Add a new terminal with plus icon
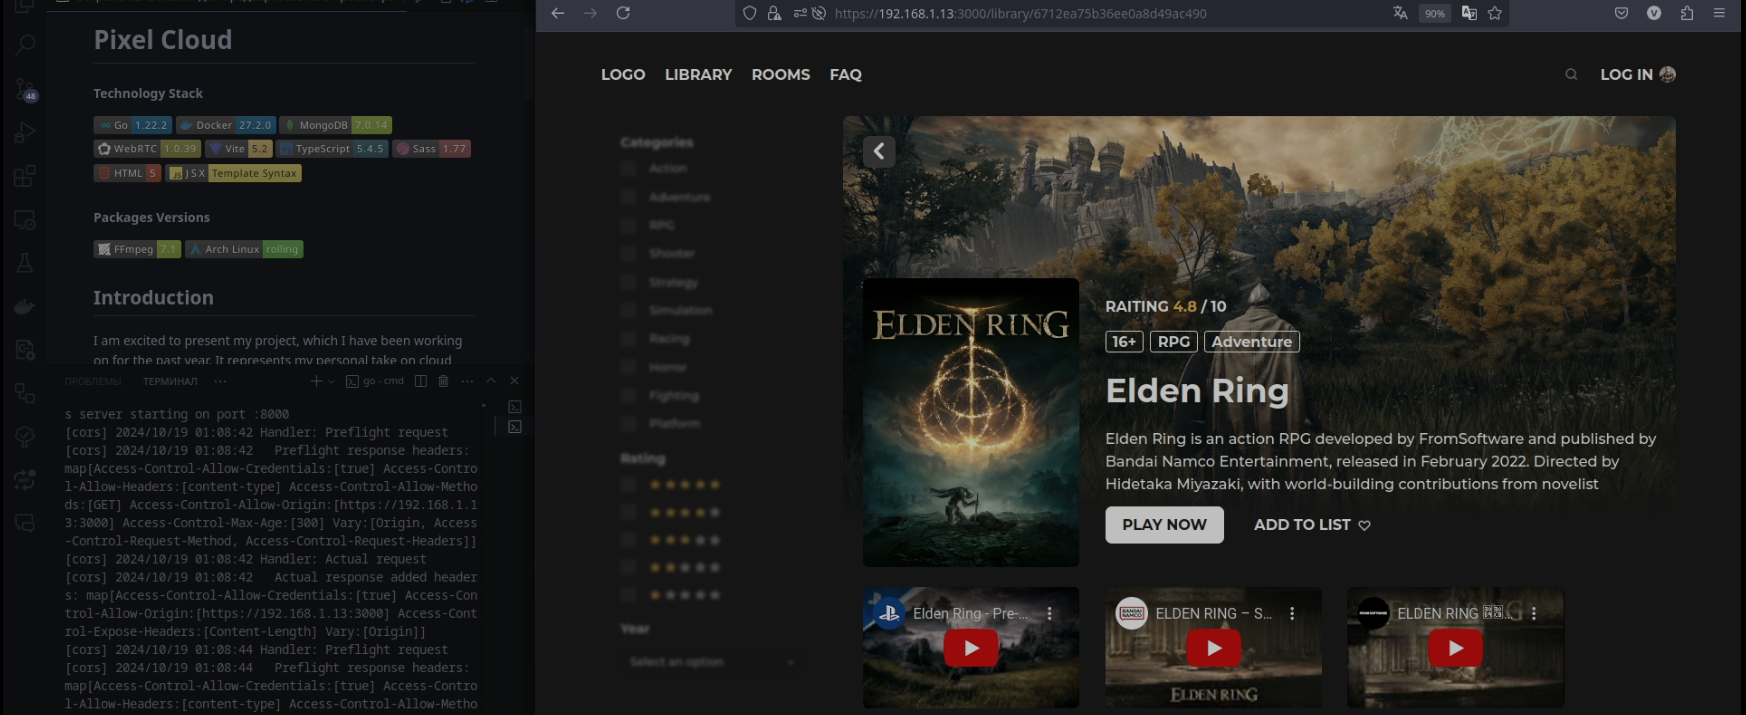The width and height of the screenshot is (1746, 715). coord(316,381)
